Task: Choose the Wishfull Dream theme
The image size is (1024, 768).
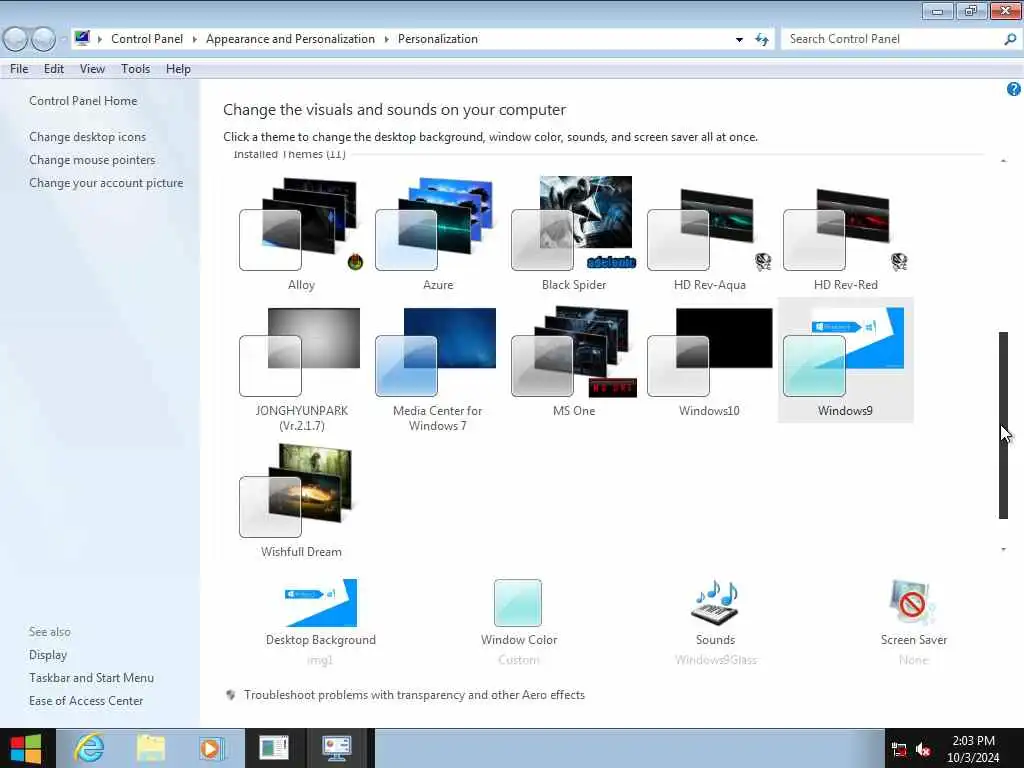Action: 301,500
